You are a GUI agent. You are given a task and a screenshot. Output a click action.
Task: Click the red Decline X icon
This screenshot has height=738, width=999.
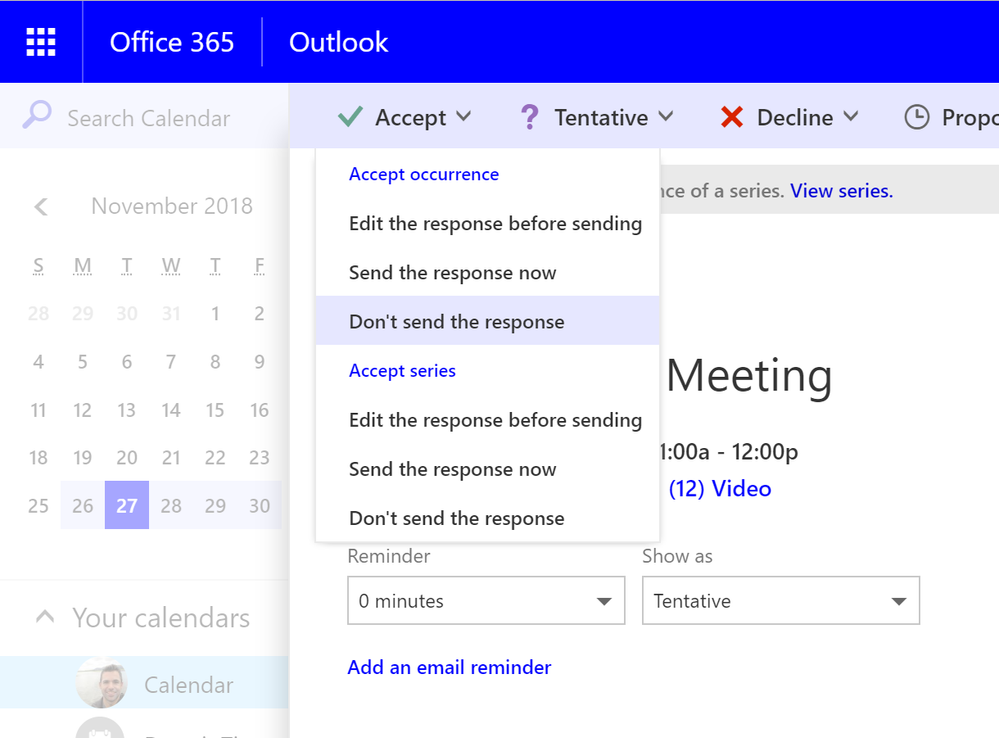tap(731, 117)
